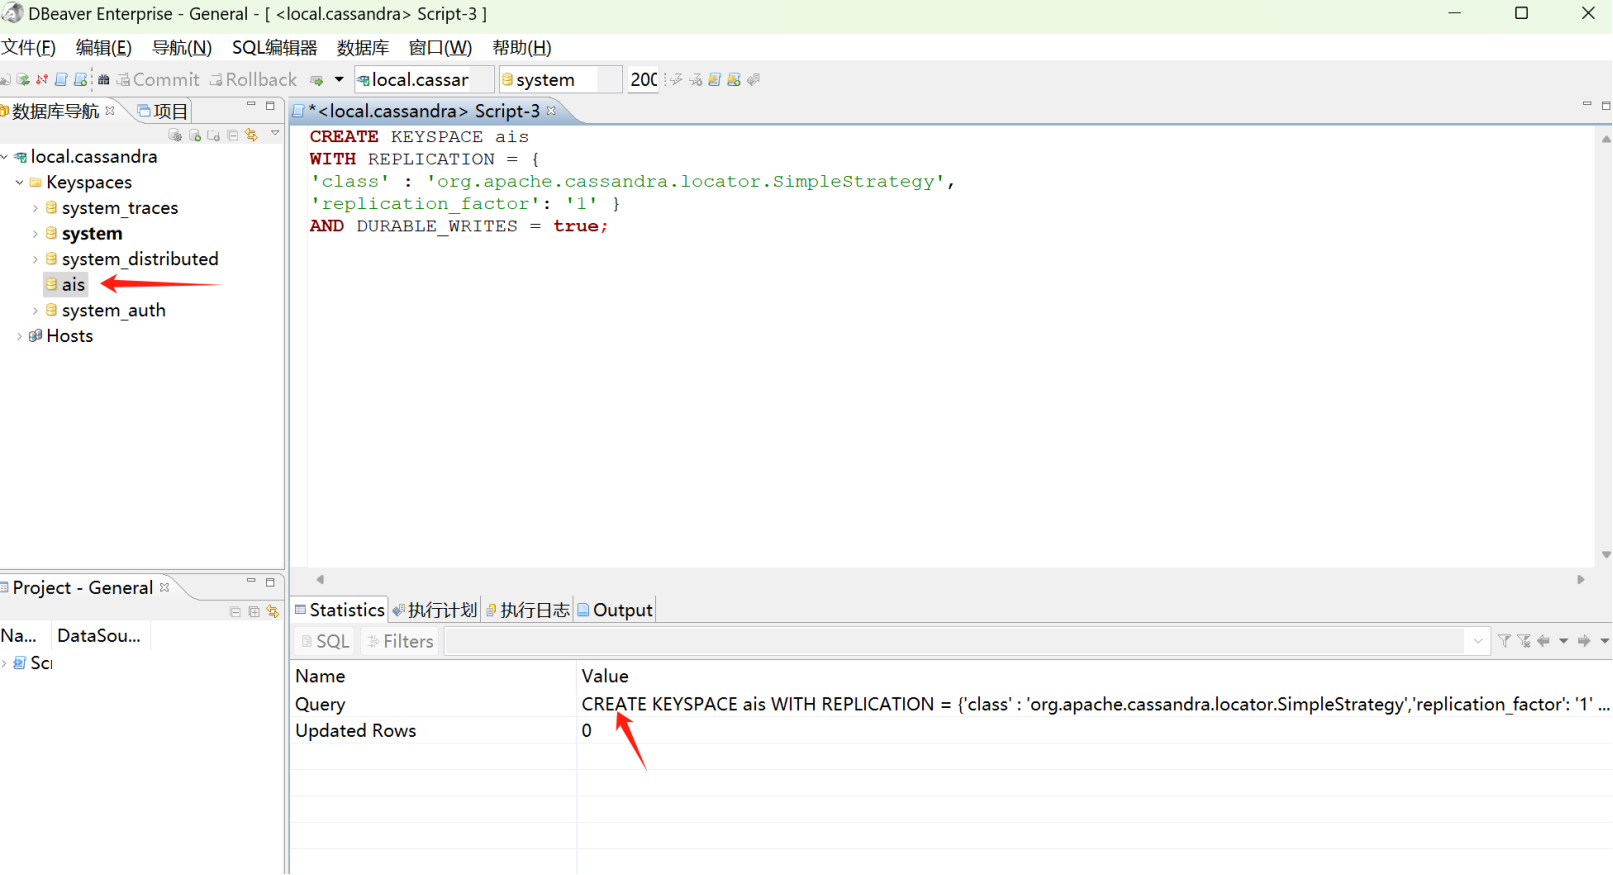Open a new SQL editor icon
Screen dimensions: 1613x875
[61, 80]
